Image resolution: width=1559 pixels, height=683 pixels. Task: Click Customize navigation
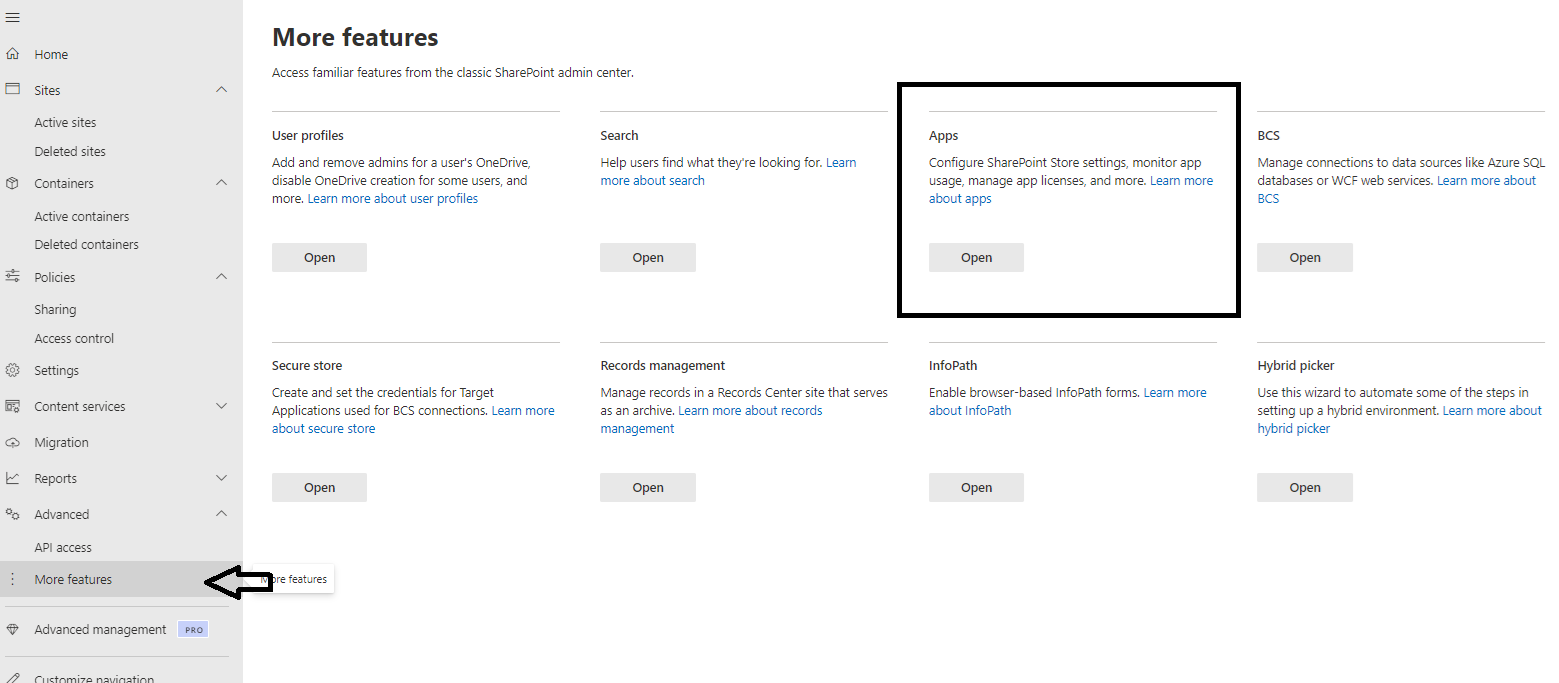click(x=94, y=679)
